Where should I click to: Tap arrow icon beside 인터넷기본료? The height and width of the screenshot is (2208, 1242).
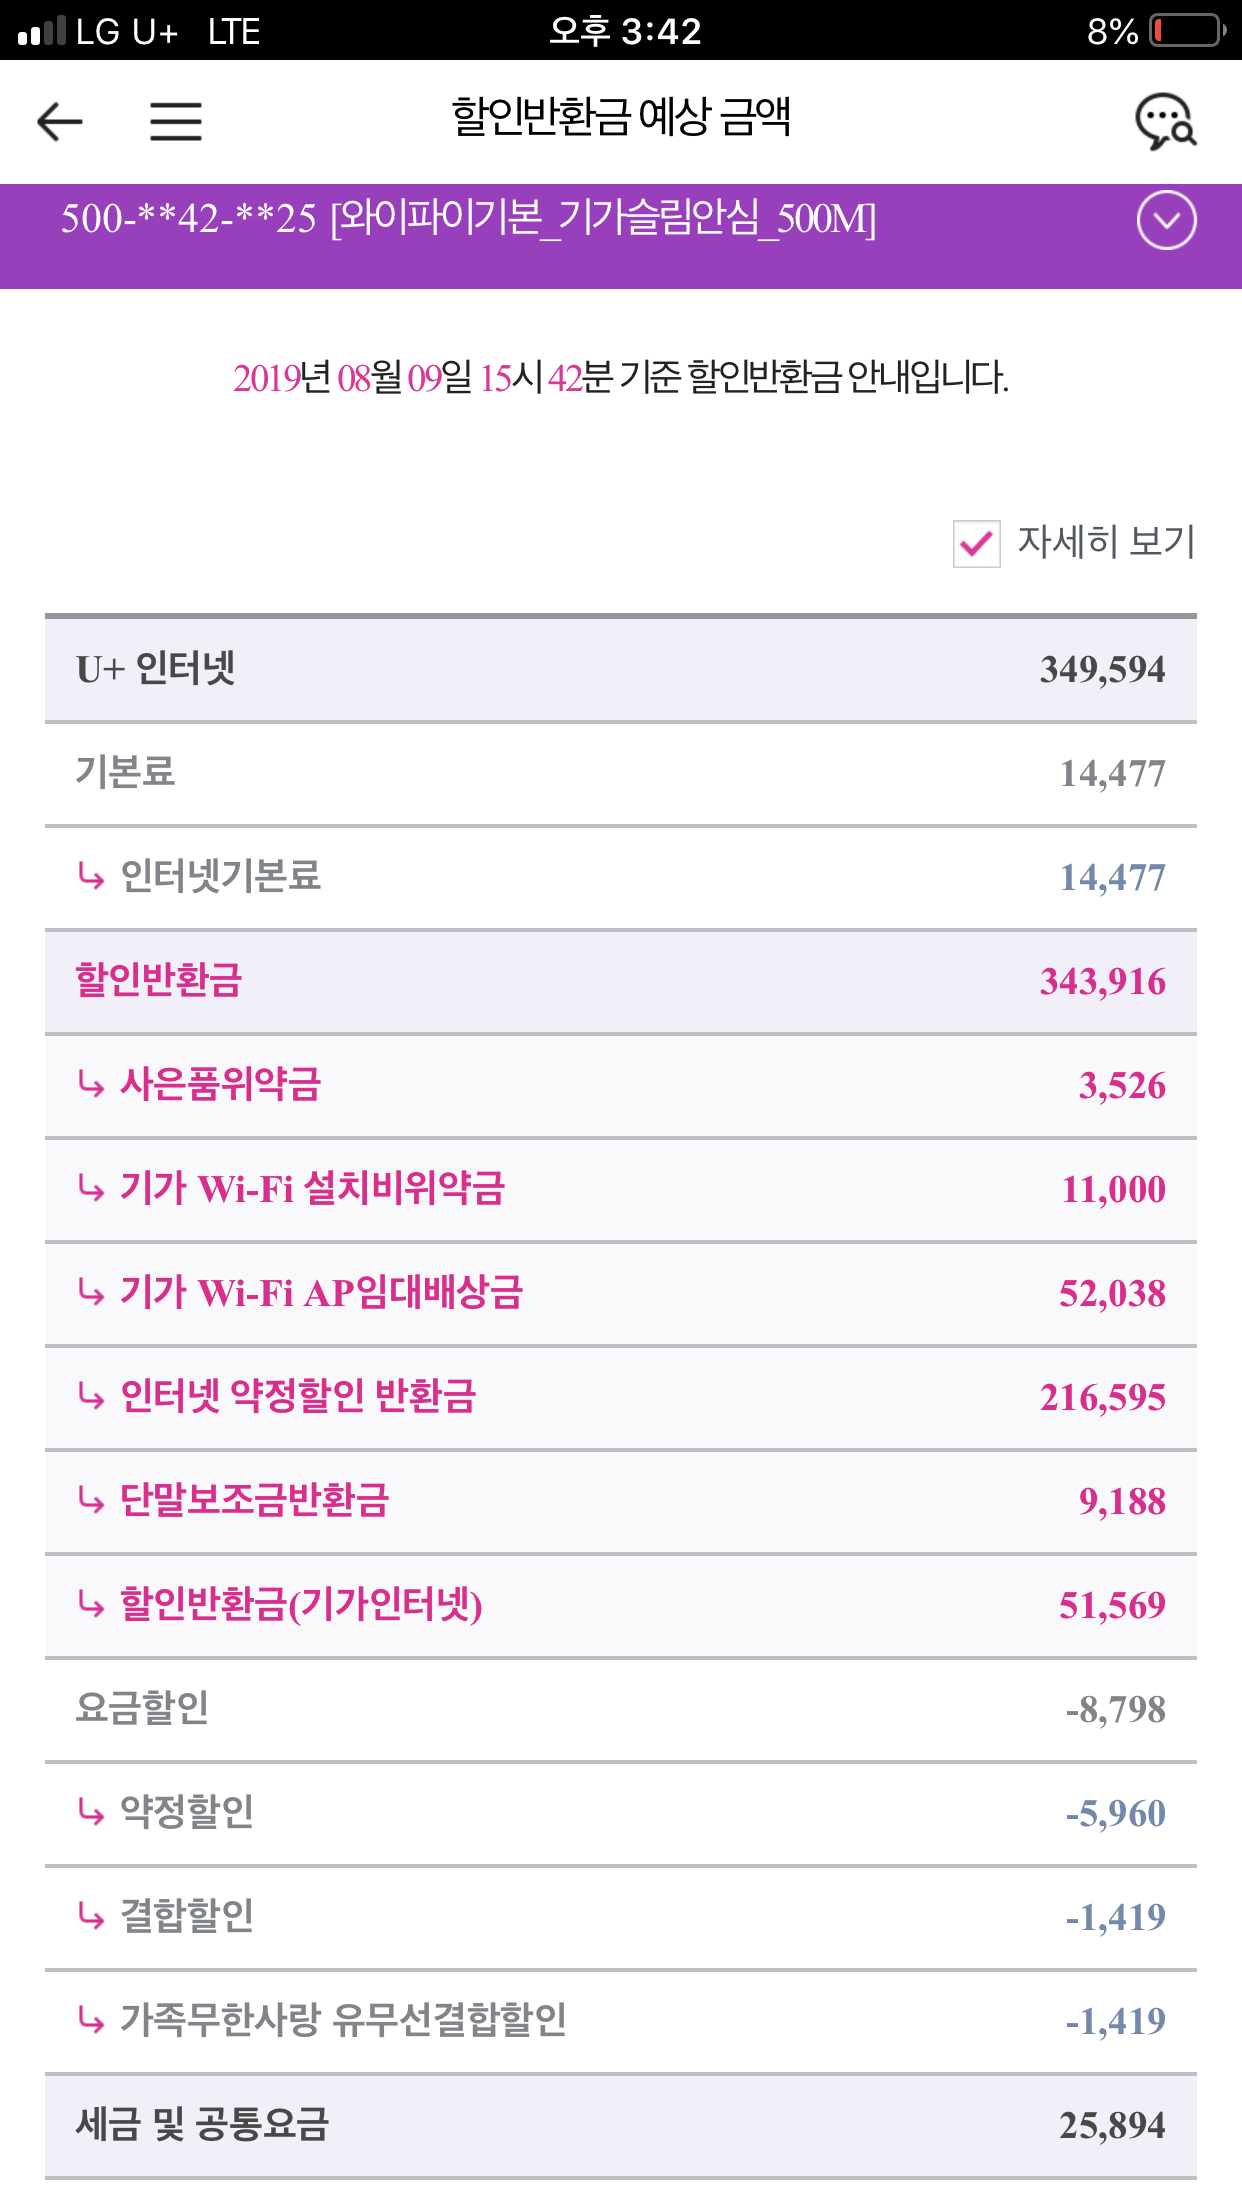click(x=91, y=877)
